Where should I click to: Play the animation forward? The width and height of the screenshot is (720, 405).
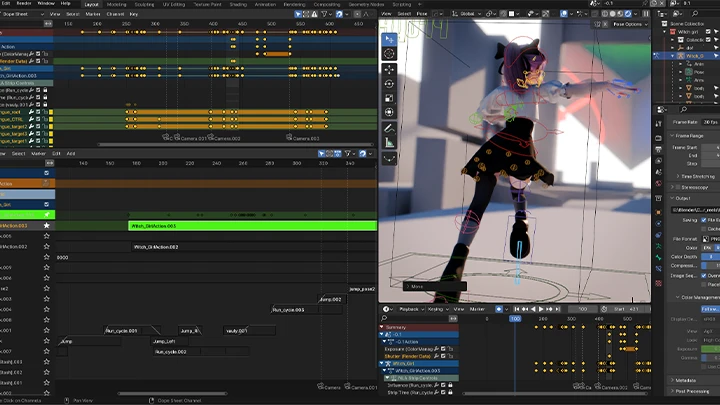click(x=541, y=309)
